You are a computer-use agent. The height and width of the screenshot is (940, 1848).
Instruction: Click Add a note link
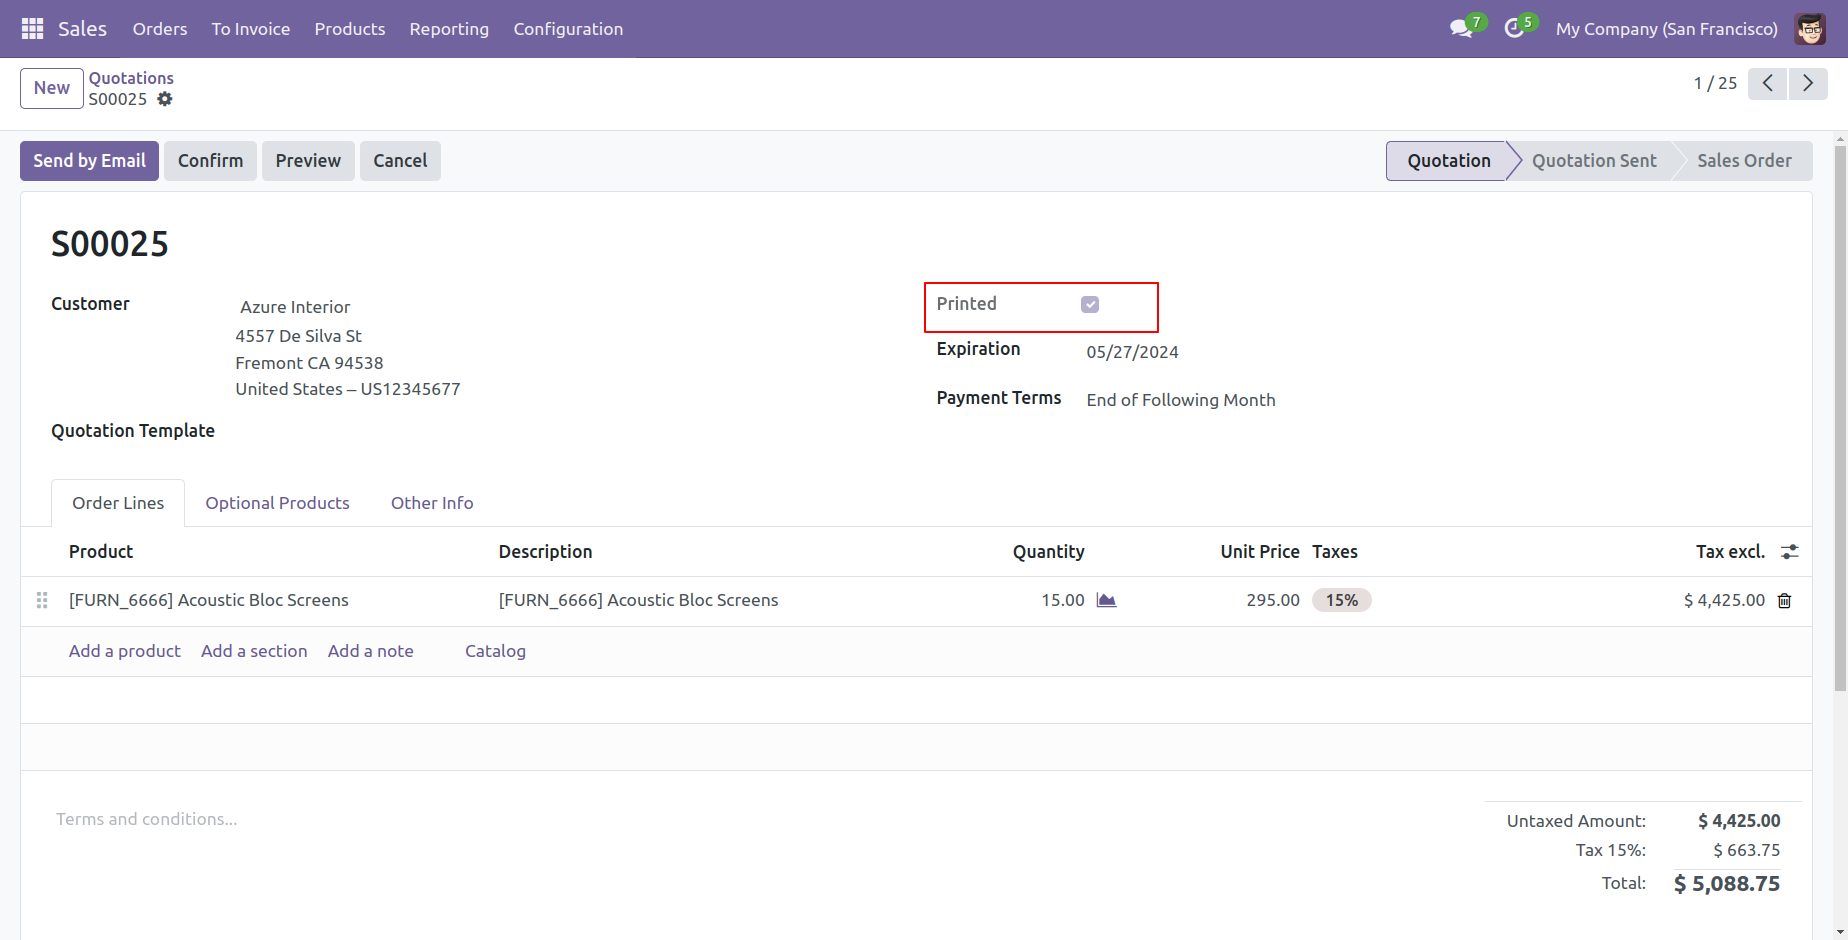pyautogui.click(x=370, y=651)
